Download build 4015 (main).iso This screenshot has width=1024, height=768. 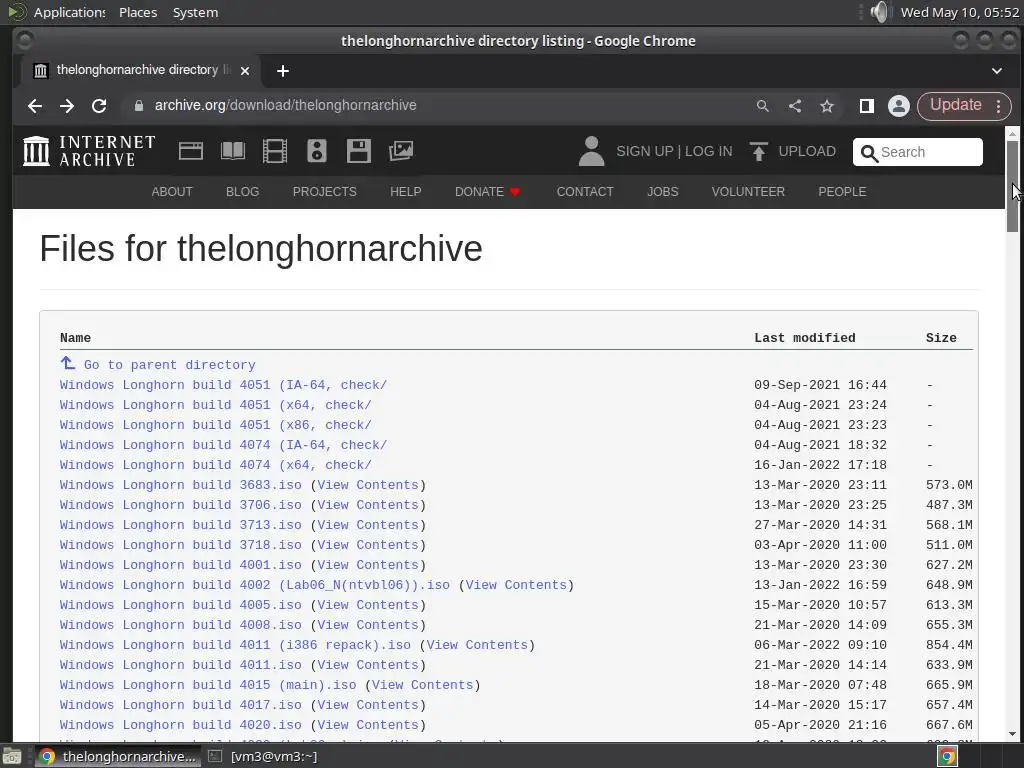pos(208,685)
